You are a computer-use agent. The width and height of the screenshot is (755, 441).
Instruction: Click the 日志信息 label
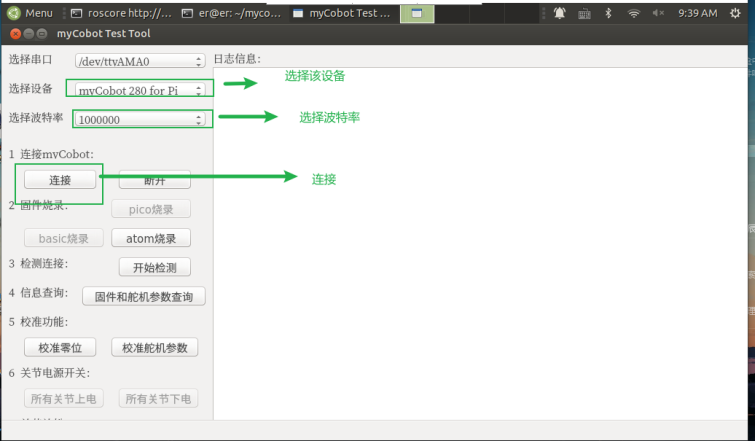click(237, 59)
